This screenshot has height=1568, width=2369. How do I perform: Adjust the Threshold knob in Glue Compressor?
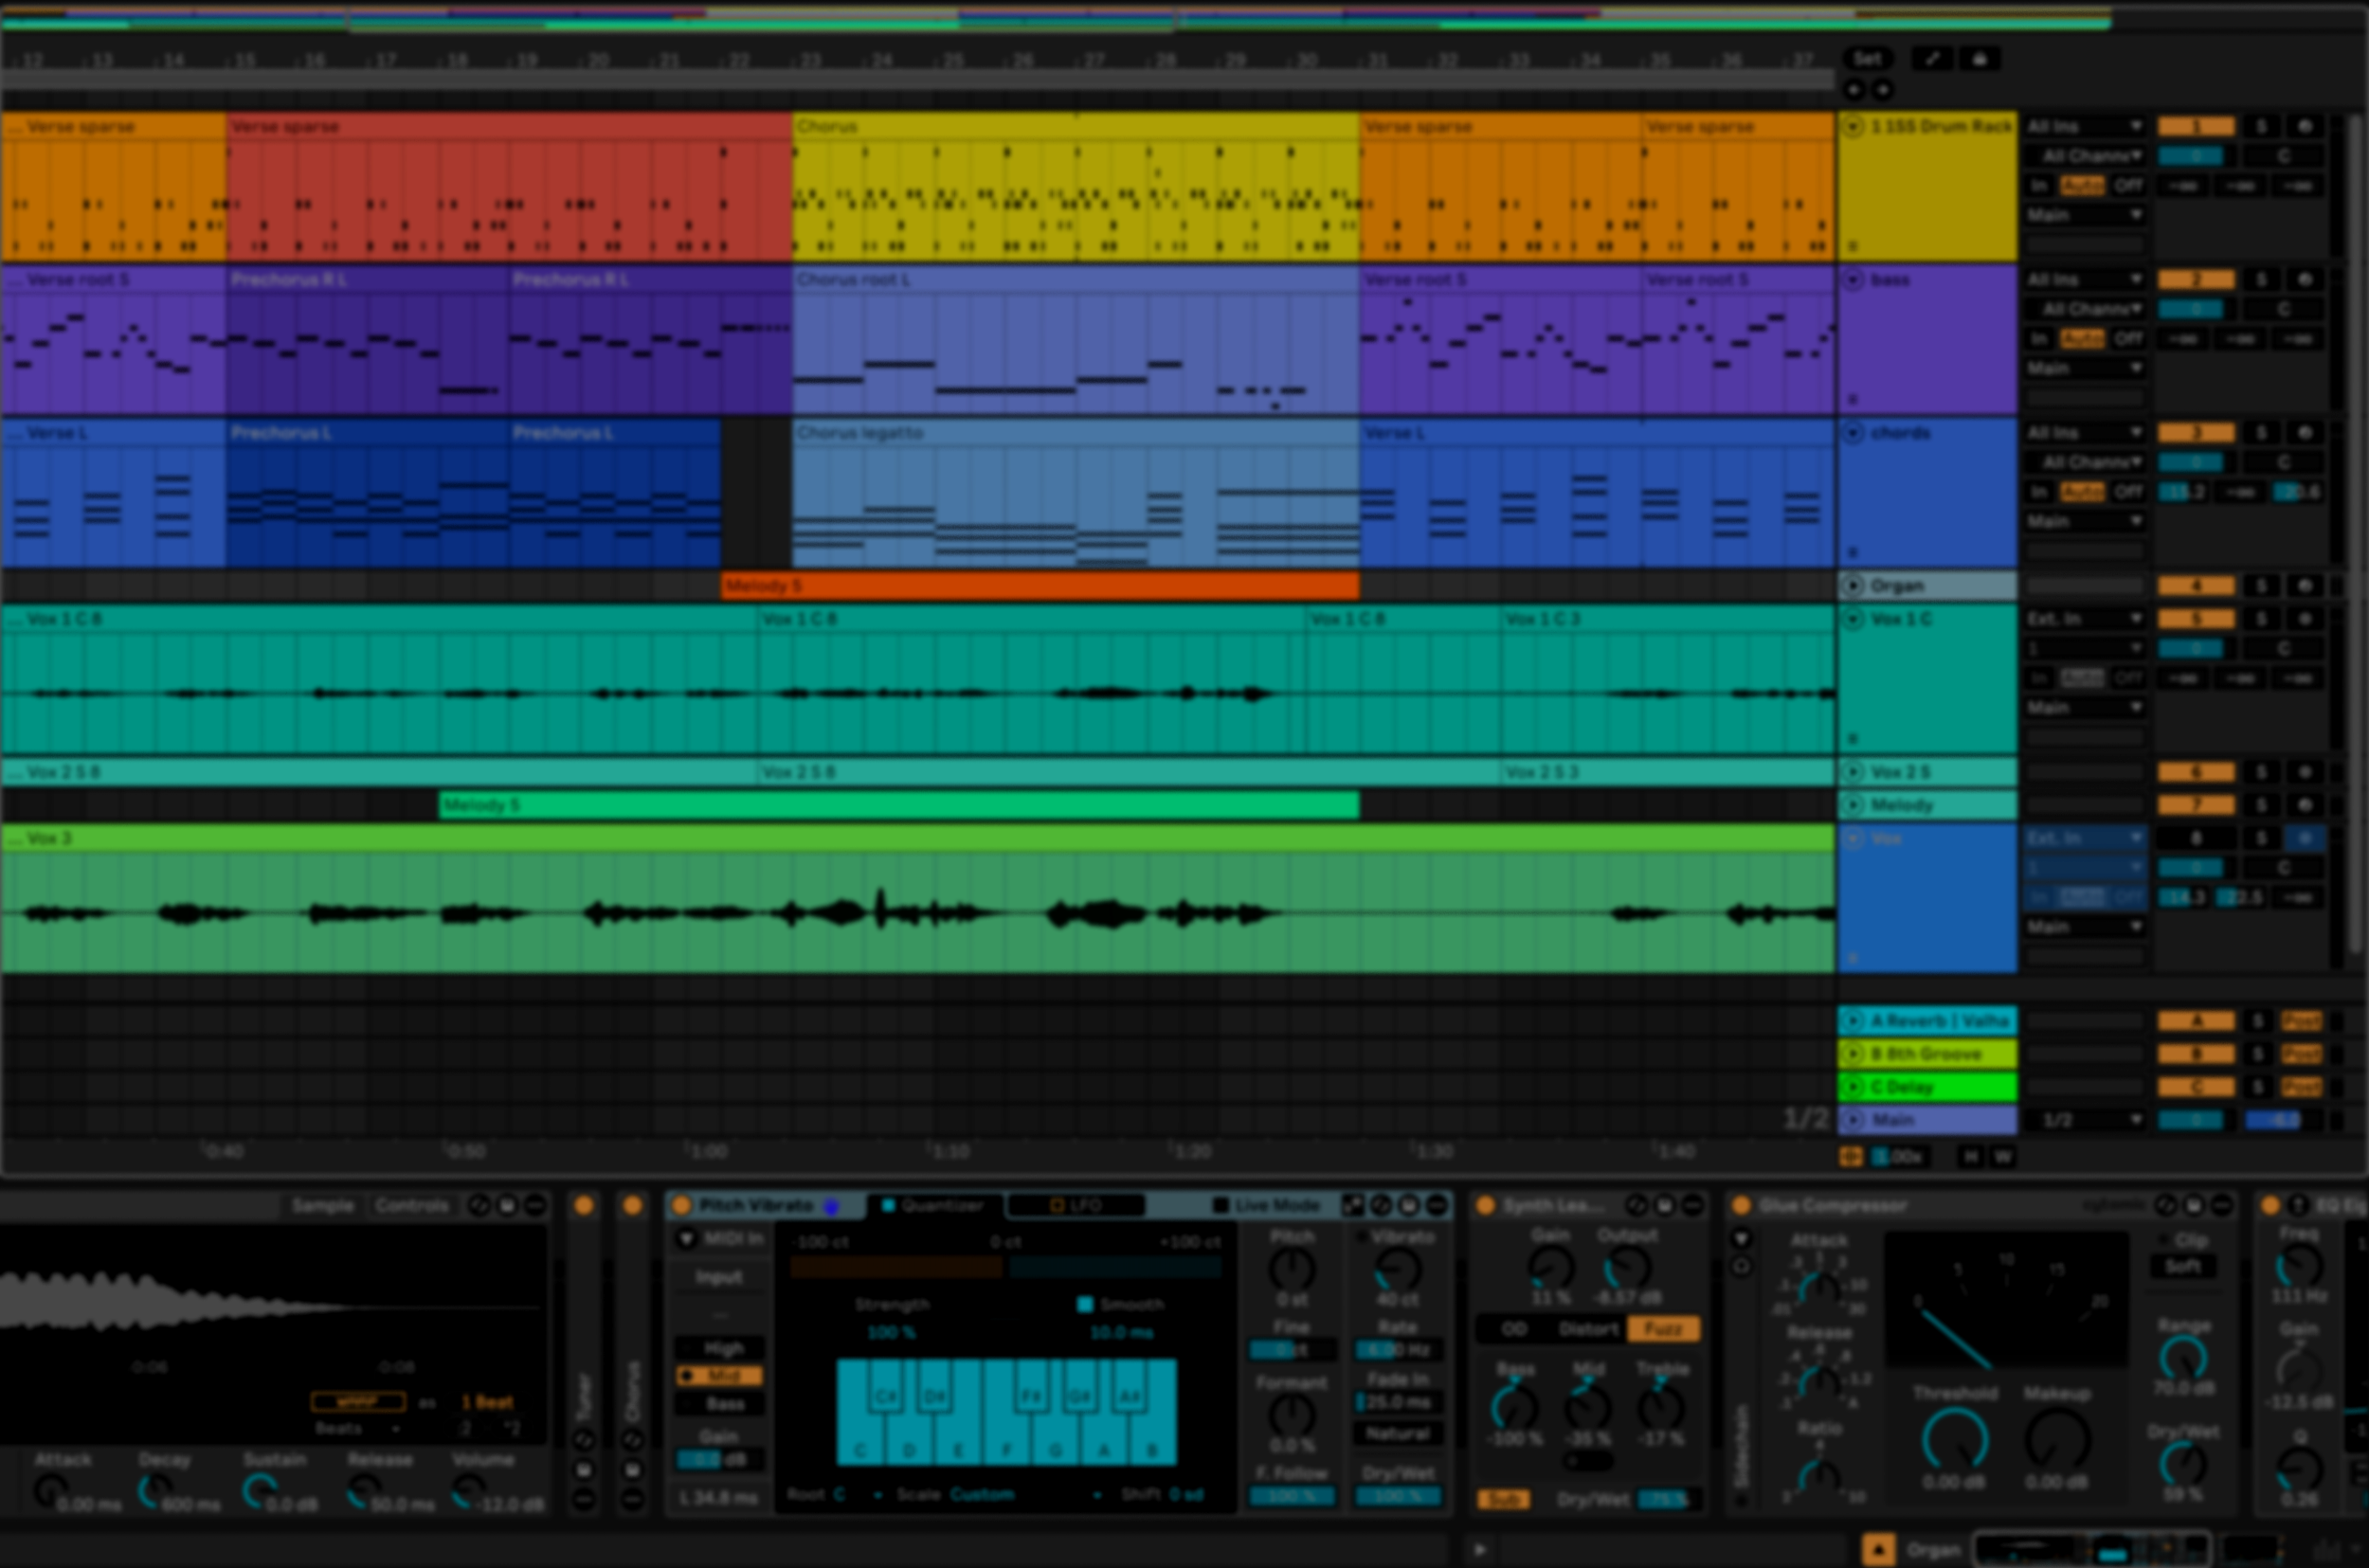click(x=1954, y=1441)
